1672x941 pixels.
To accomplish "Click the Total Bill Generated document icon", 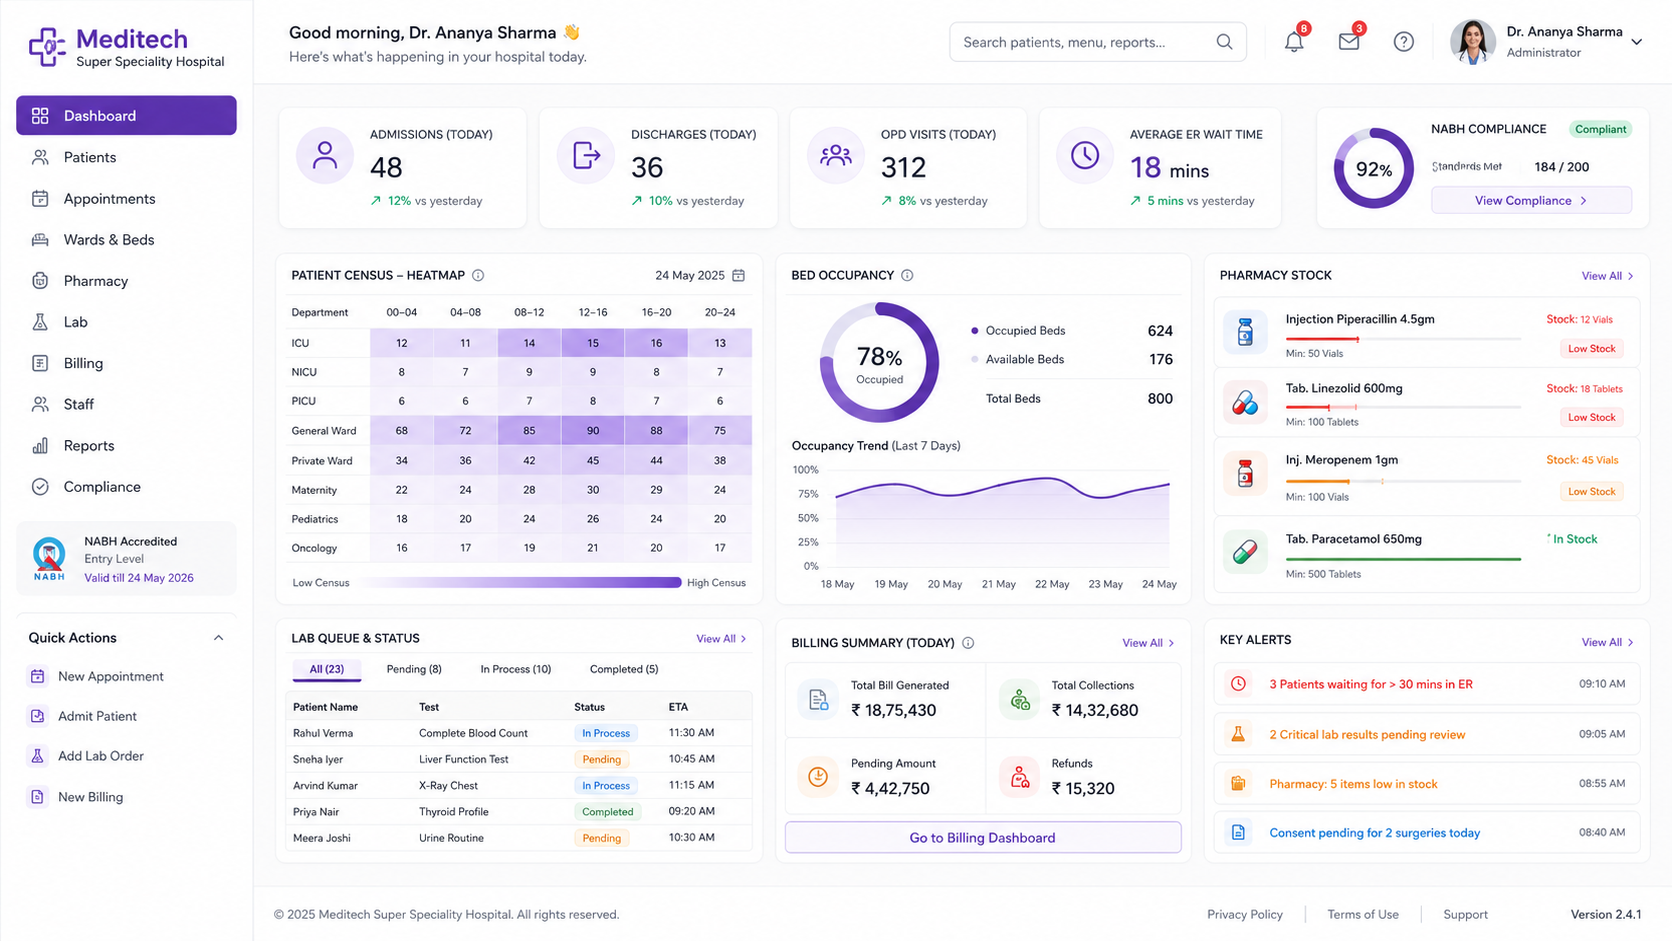I will coord(818,699).
